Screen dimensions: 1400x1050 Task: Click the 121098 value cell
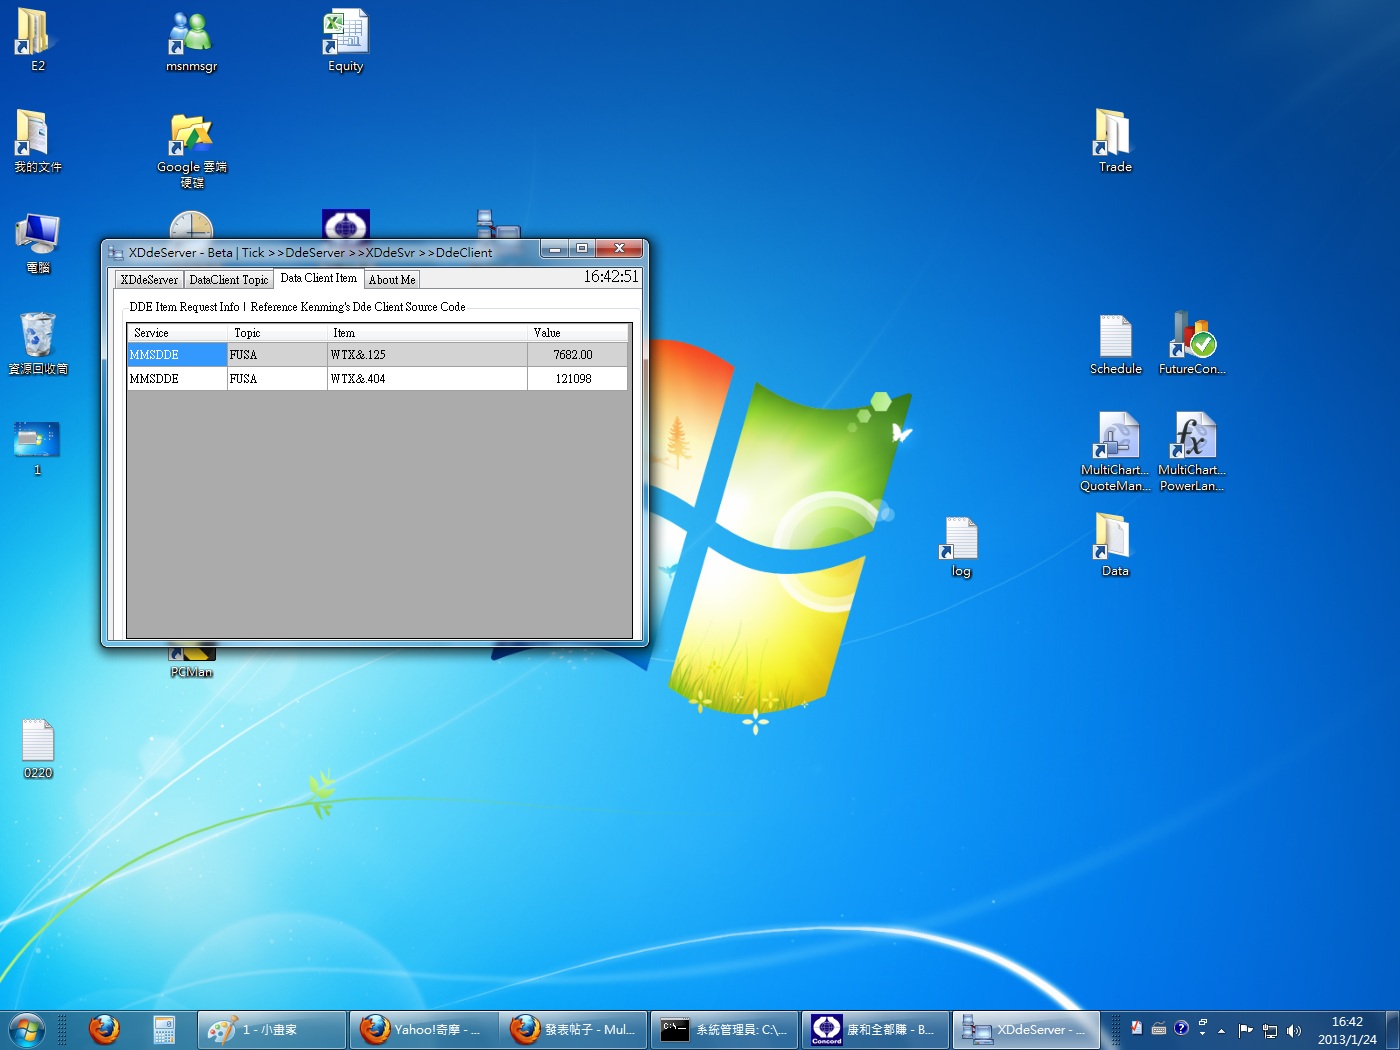click(577, 379)
